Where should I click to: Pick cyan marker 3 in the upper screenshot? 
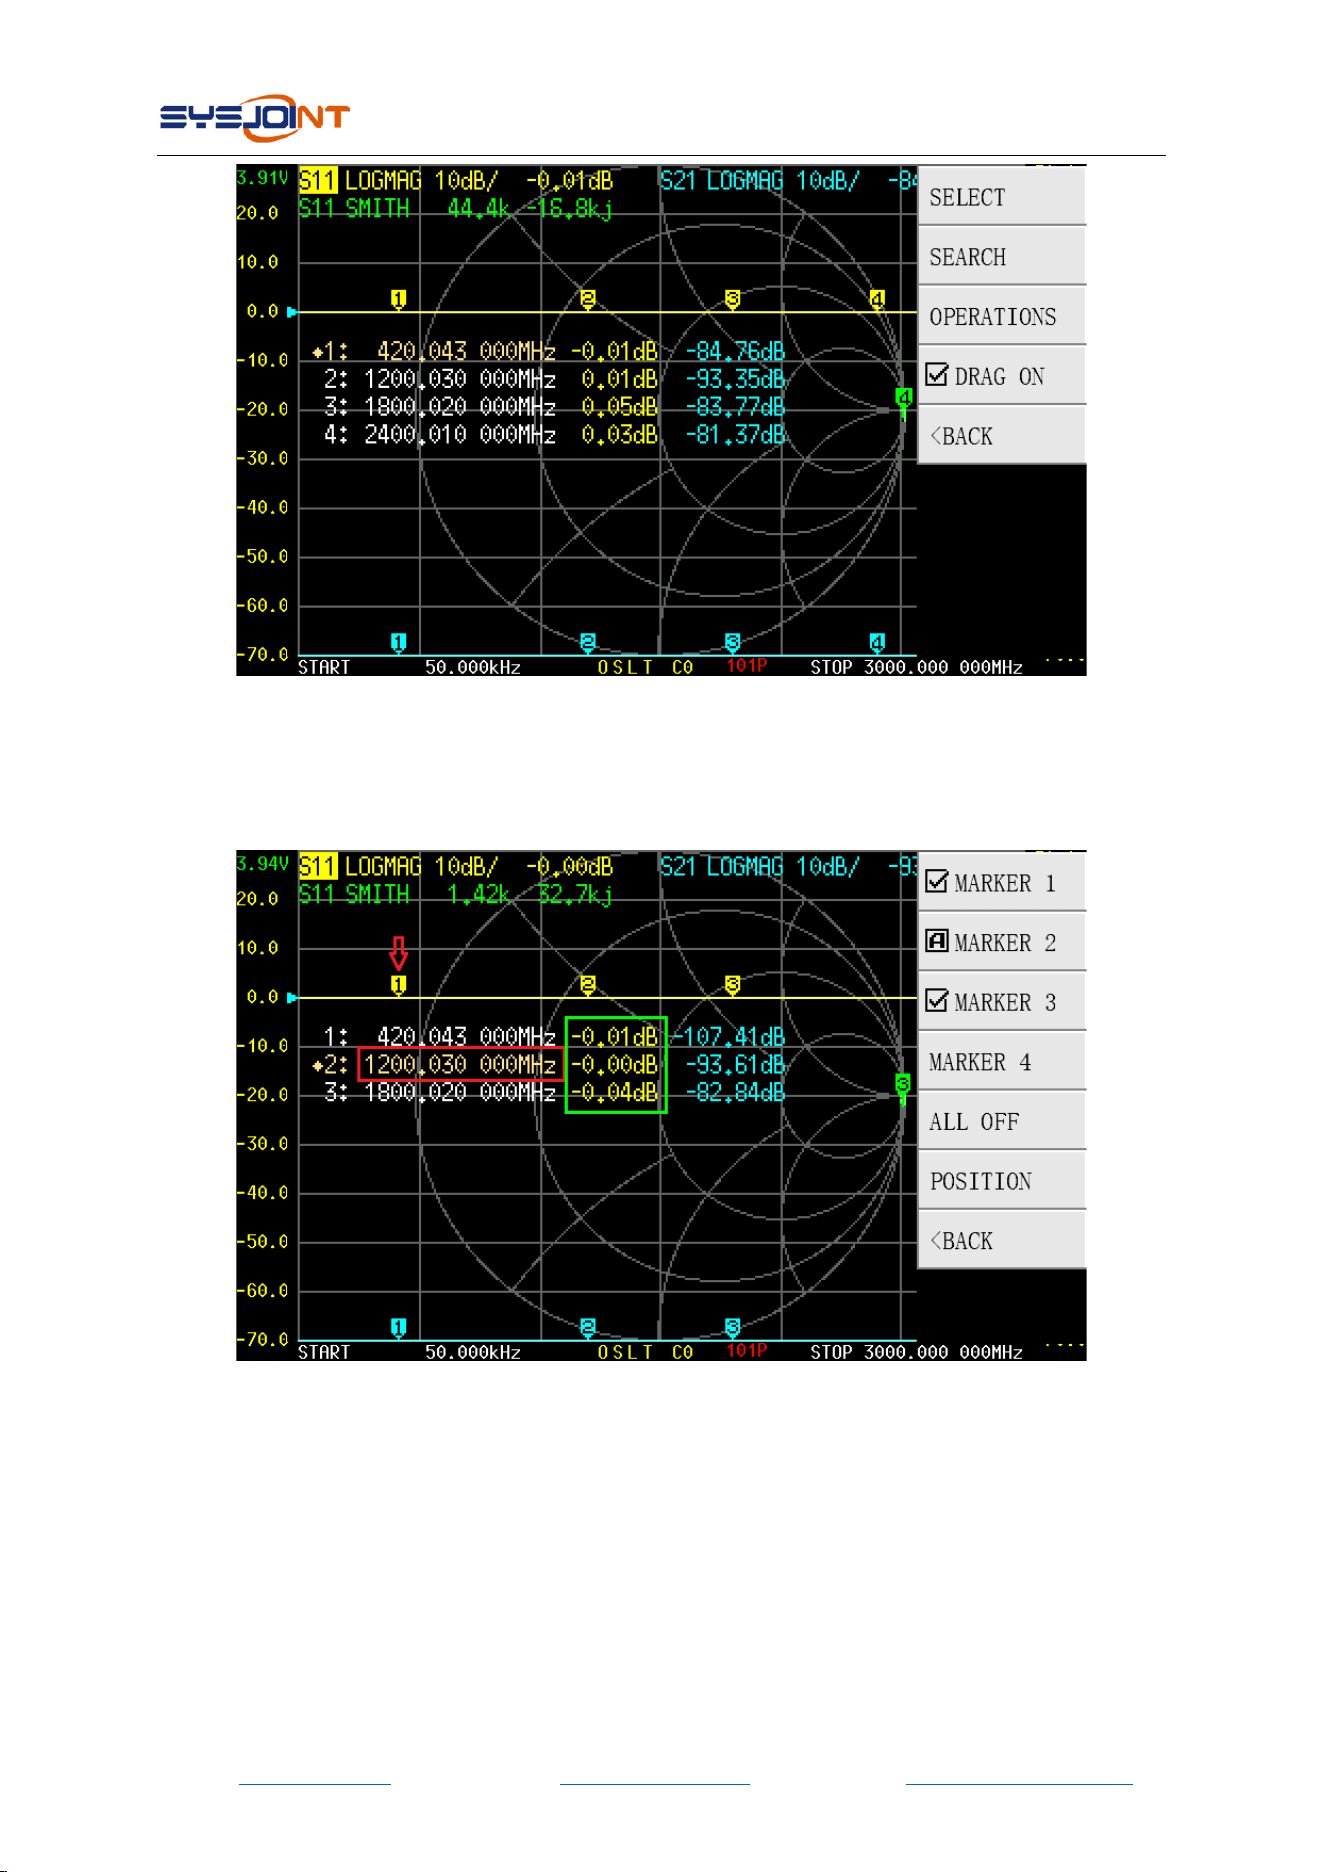click(x=733, y=643)
